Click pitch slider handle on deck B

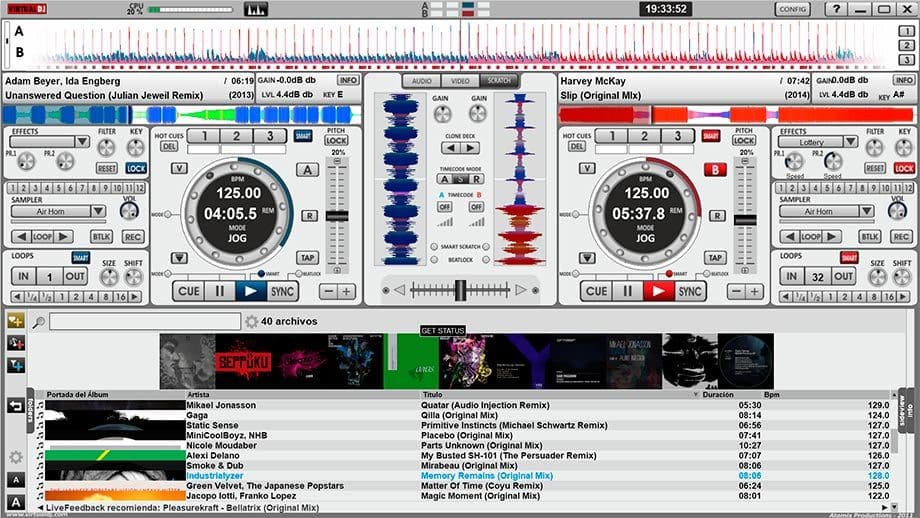pos(745,220)
